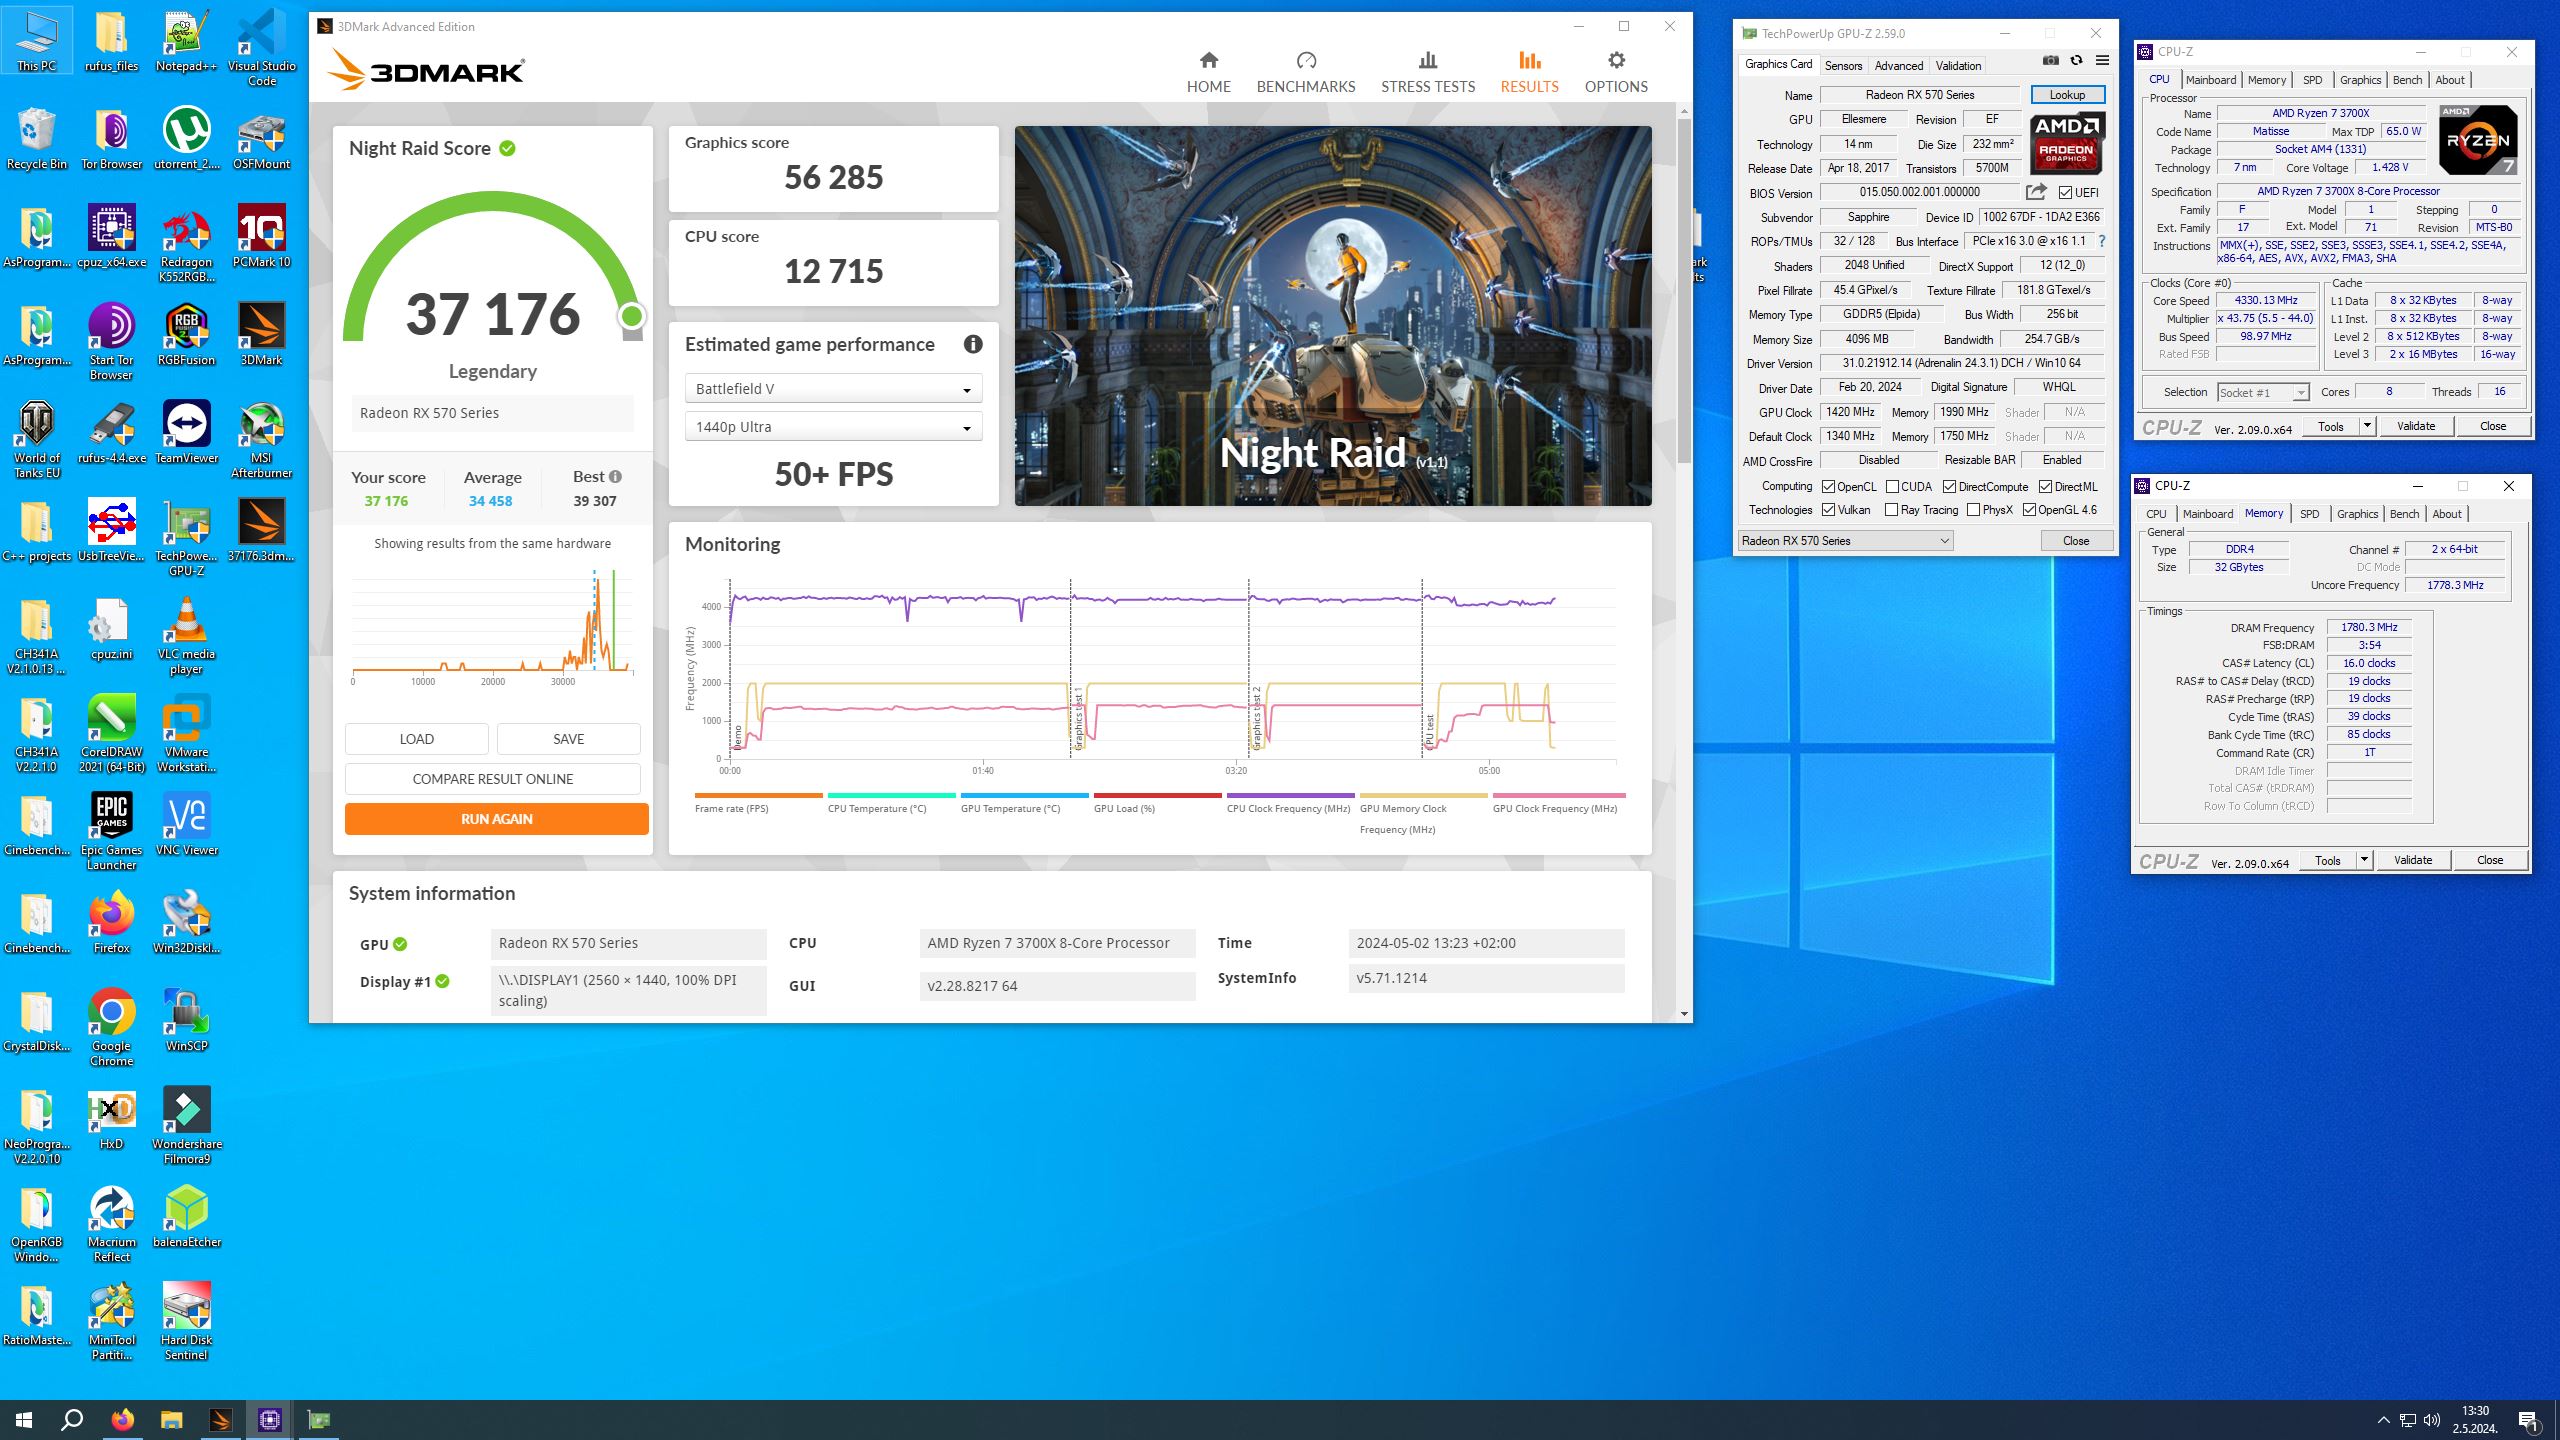This screenshot has width=2560, height=1440.
Task: Click the Best score info icon
Action: 615,477
